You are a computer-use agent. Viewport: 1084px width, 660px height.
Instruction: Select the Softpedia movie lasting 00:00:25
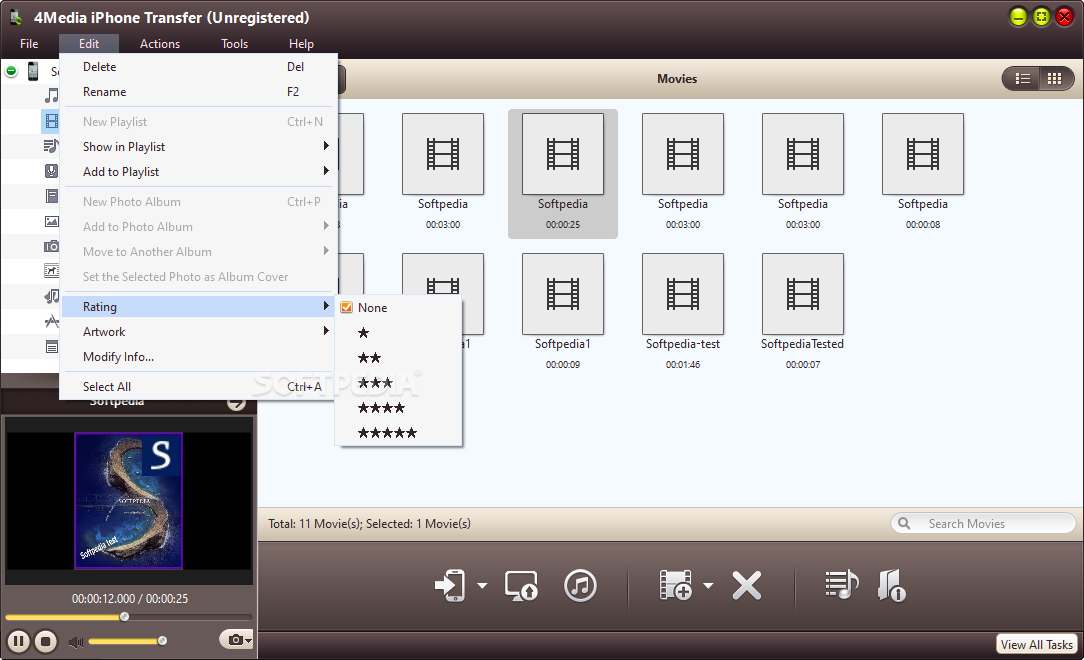point(563,173)
